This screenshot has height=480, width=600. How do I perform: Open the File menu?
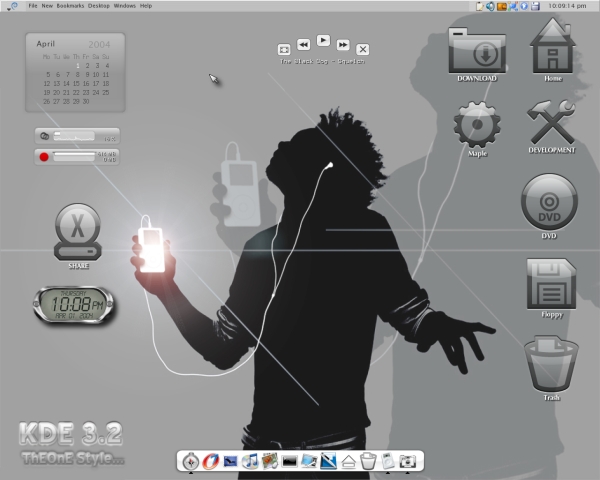(x=33, y=6)
